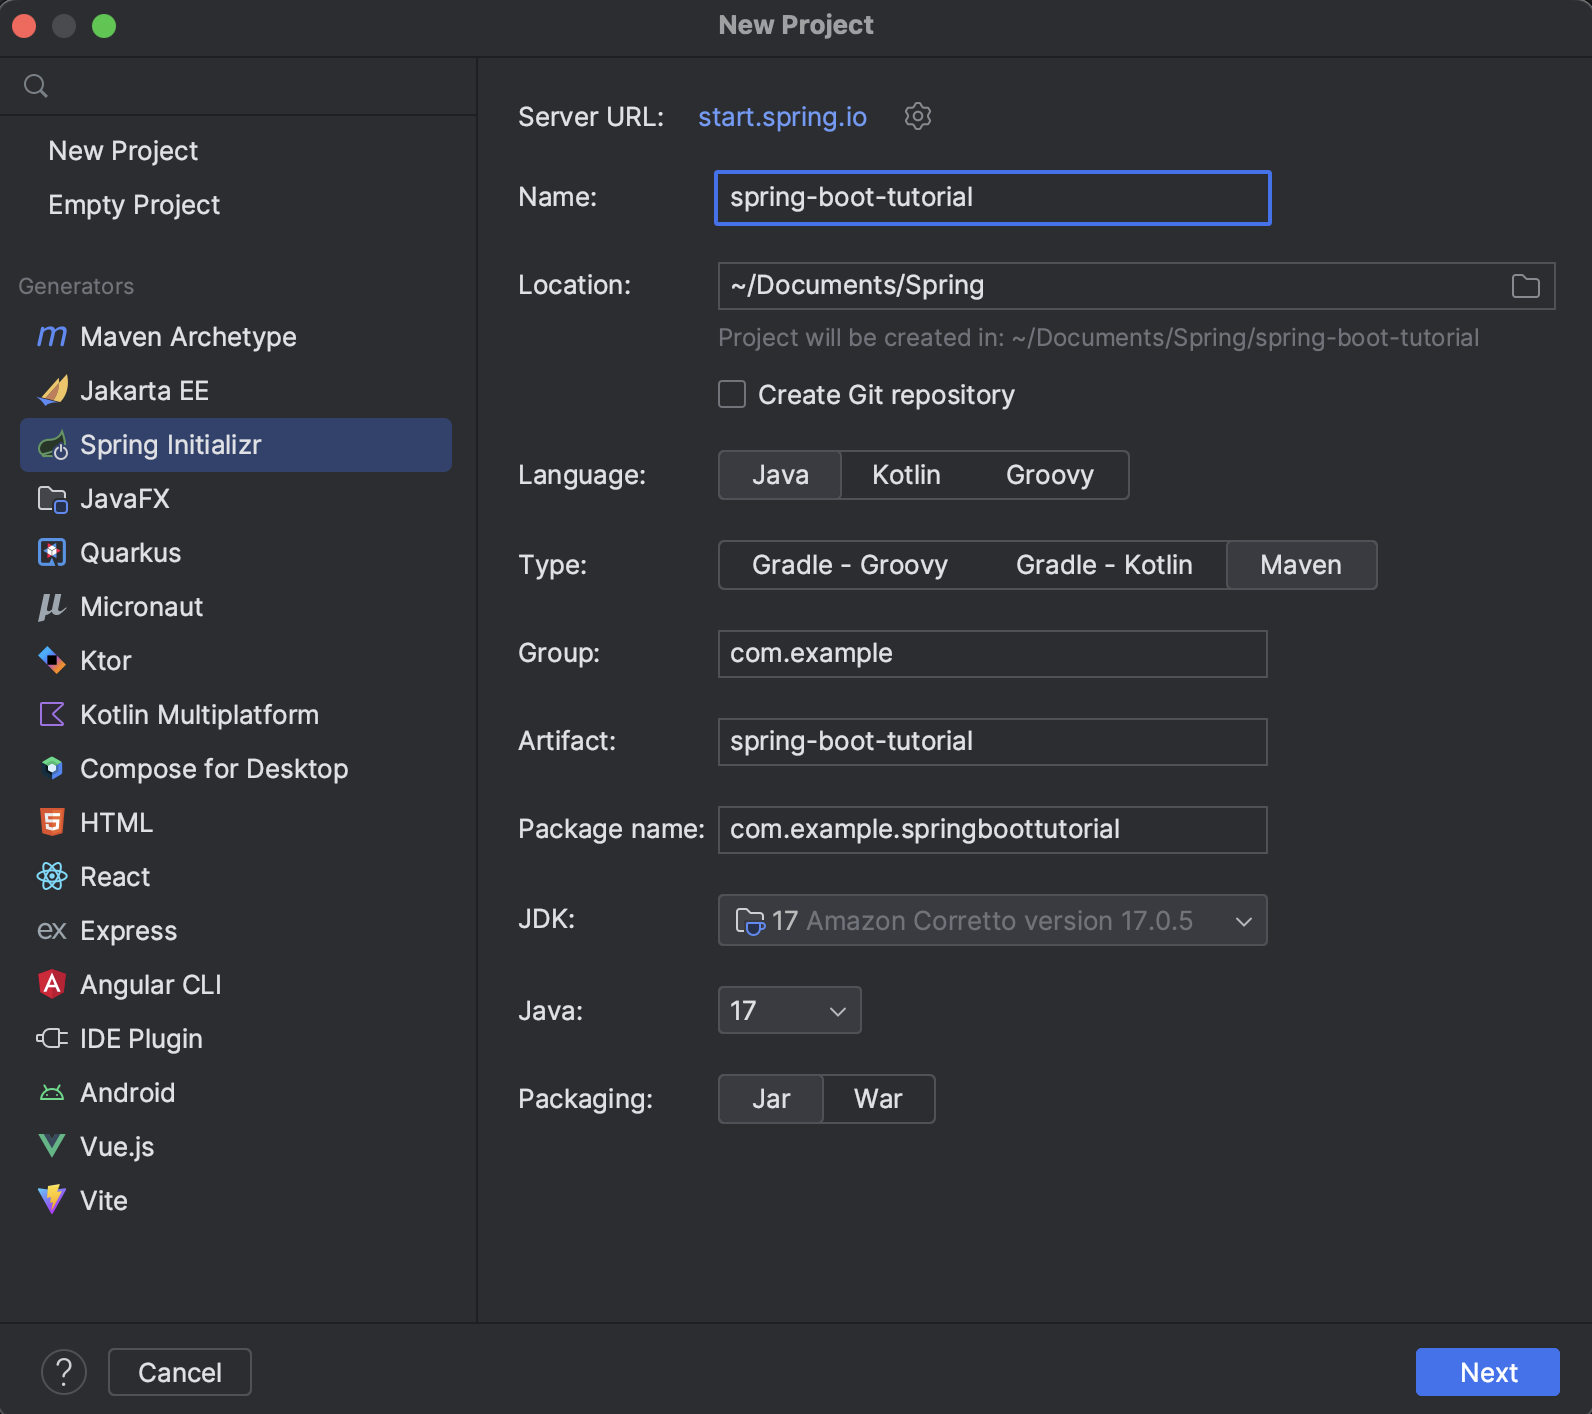Select Empty Project in the sidebar
Screen dimensions: 1592x1414
[134, 205]
